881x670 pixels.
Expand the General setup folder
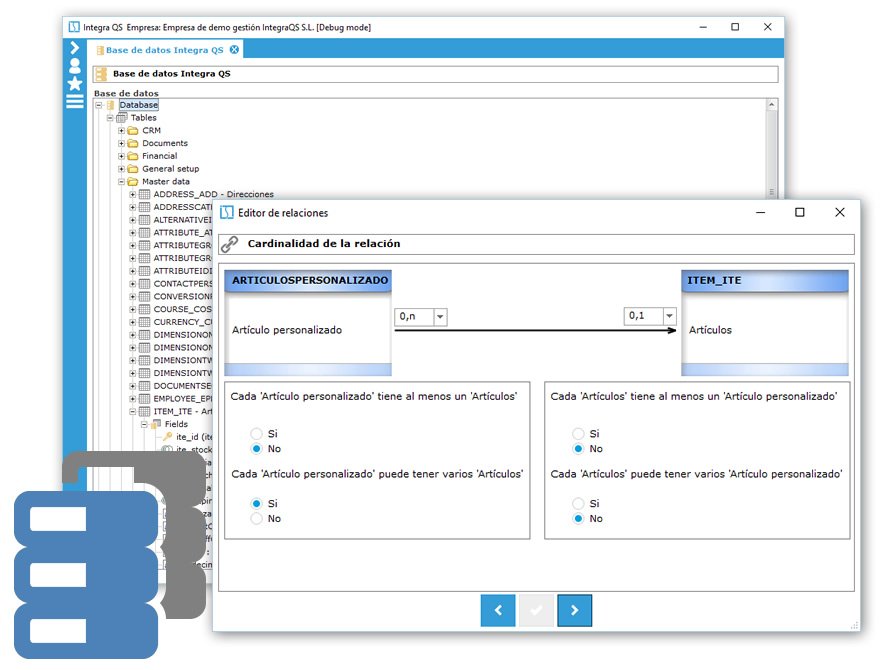[121, 169]
